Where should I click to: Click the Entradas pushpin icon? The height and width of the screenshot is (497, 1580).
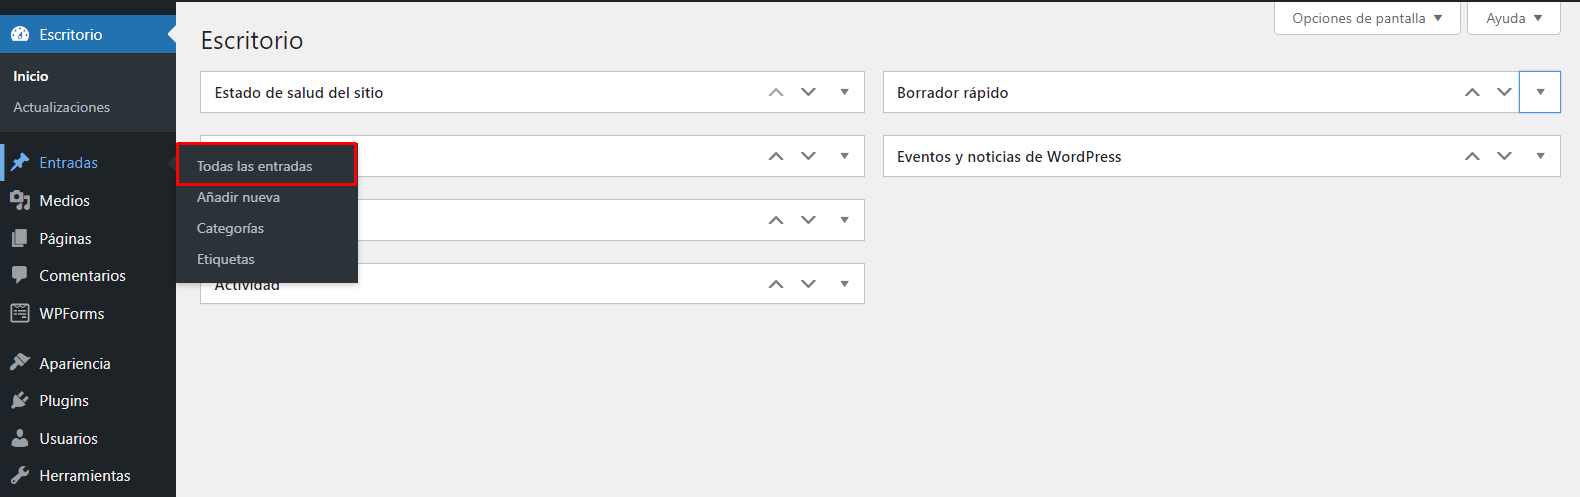coord(20,162)
